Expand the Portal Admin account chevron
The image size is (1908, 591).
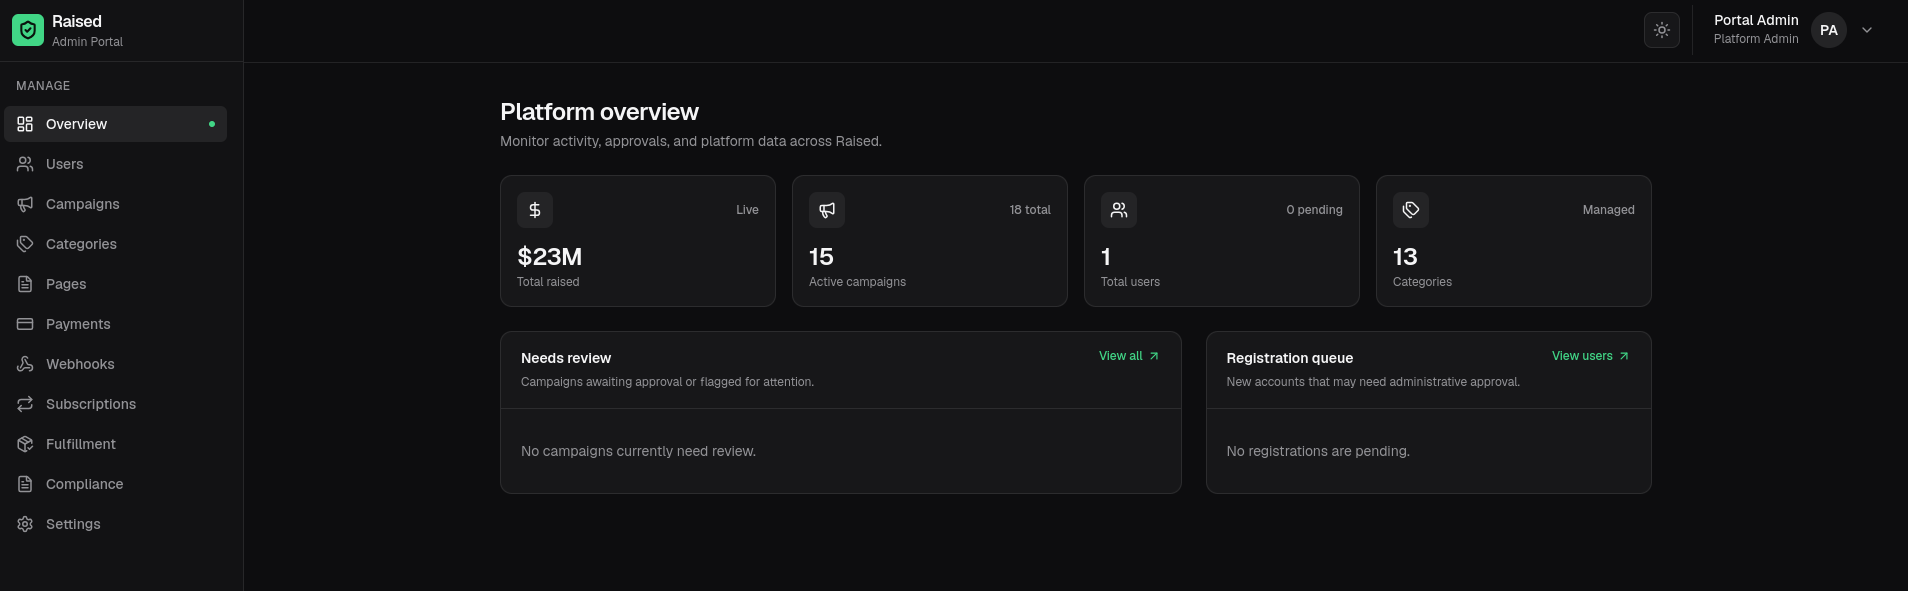(x=1867, y=30)
